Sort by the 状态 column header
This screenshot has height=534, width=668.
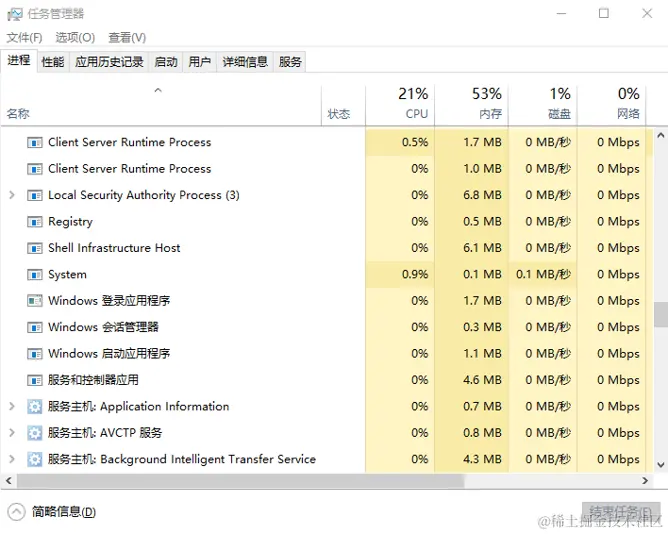[343, 105]
